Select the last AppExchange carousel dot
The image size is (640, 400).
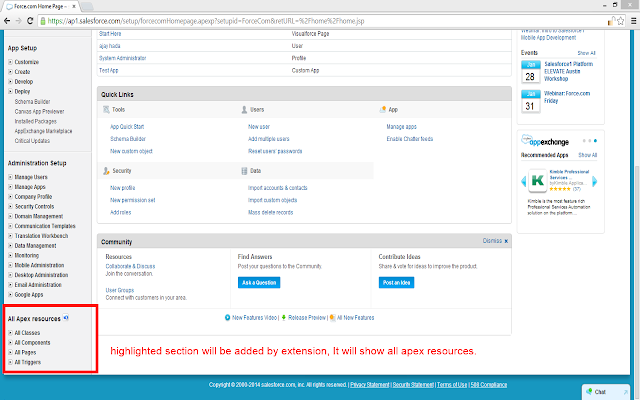click(596, 141)
